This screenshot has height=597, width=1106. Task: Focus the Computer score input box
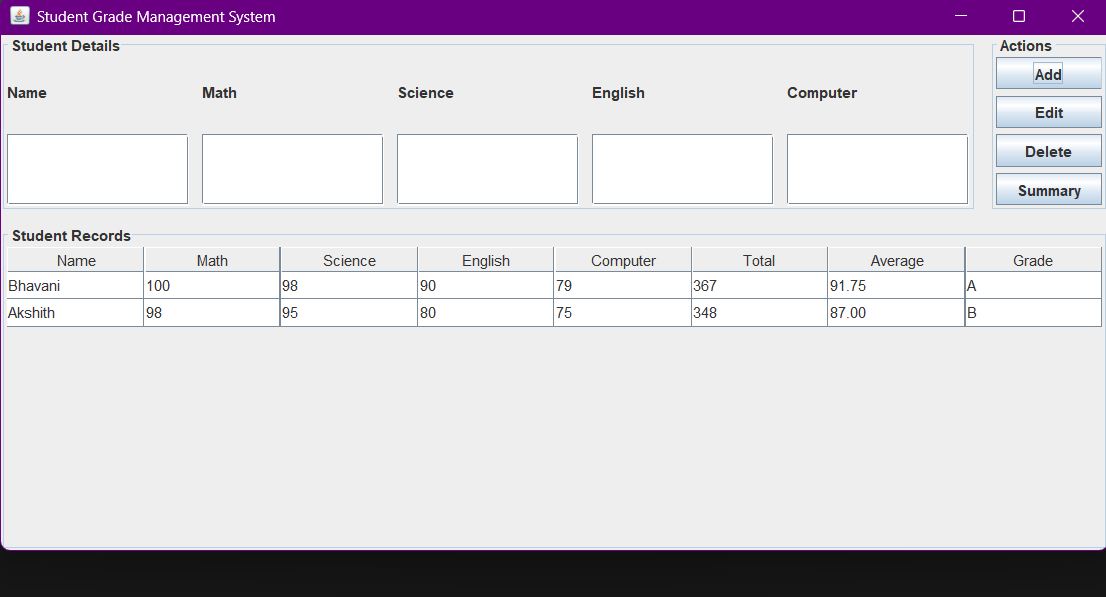[877, 169]
